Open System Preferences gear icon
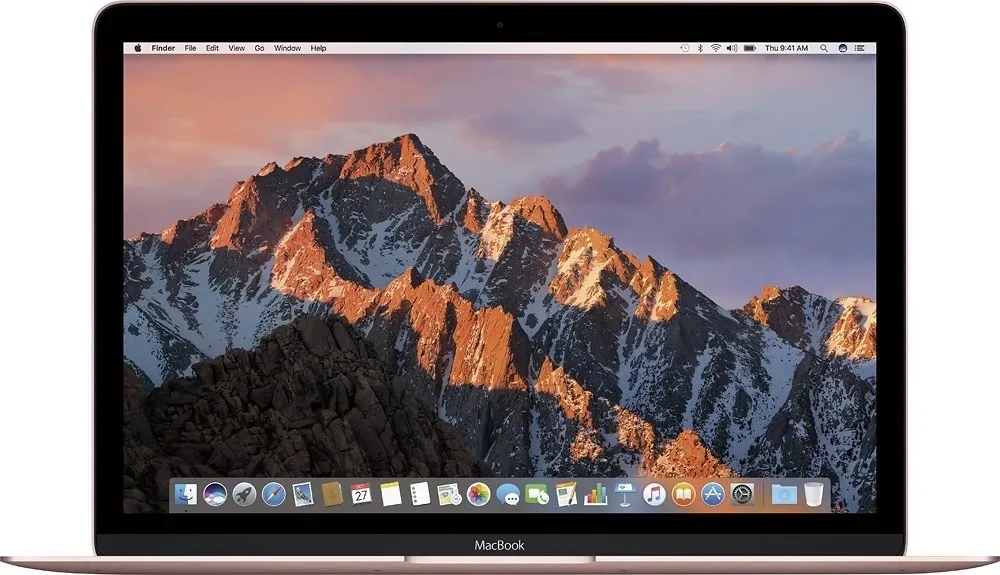Image resolution: width=1000 pixels, height=575 pixels. pyautogui.click(x=742, y=494)
